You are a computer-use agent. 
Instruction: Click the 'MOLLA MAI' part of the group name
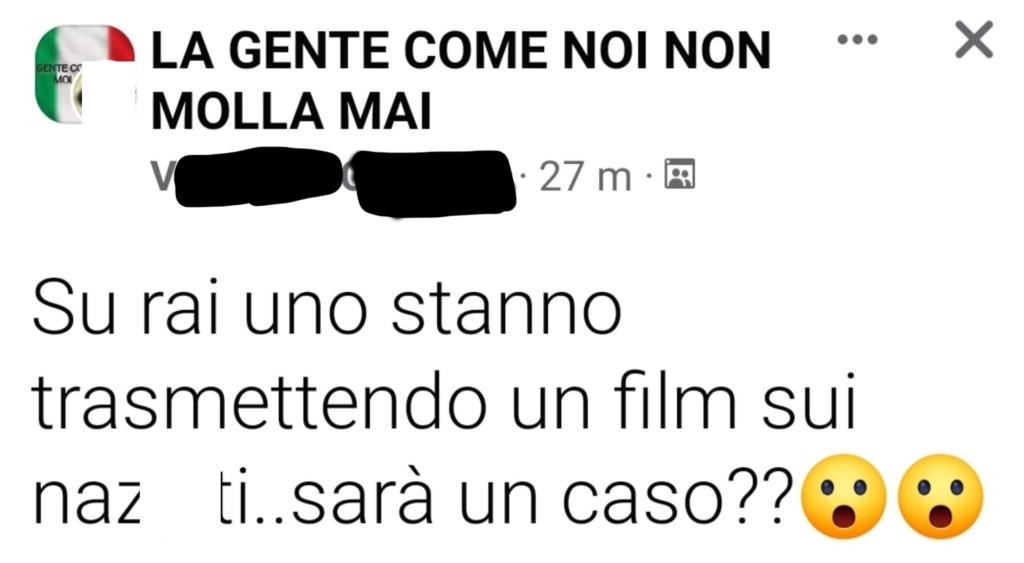click(291, 111)
